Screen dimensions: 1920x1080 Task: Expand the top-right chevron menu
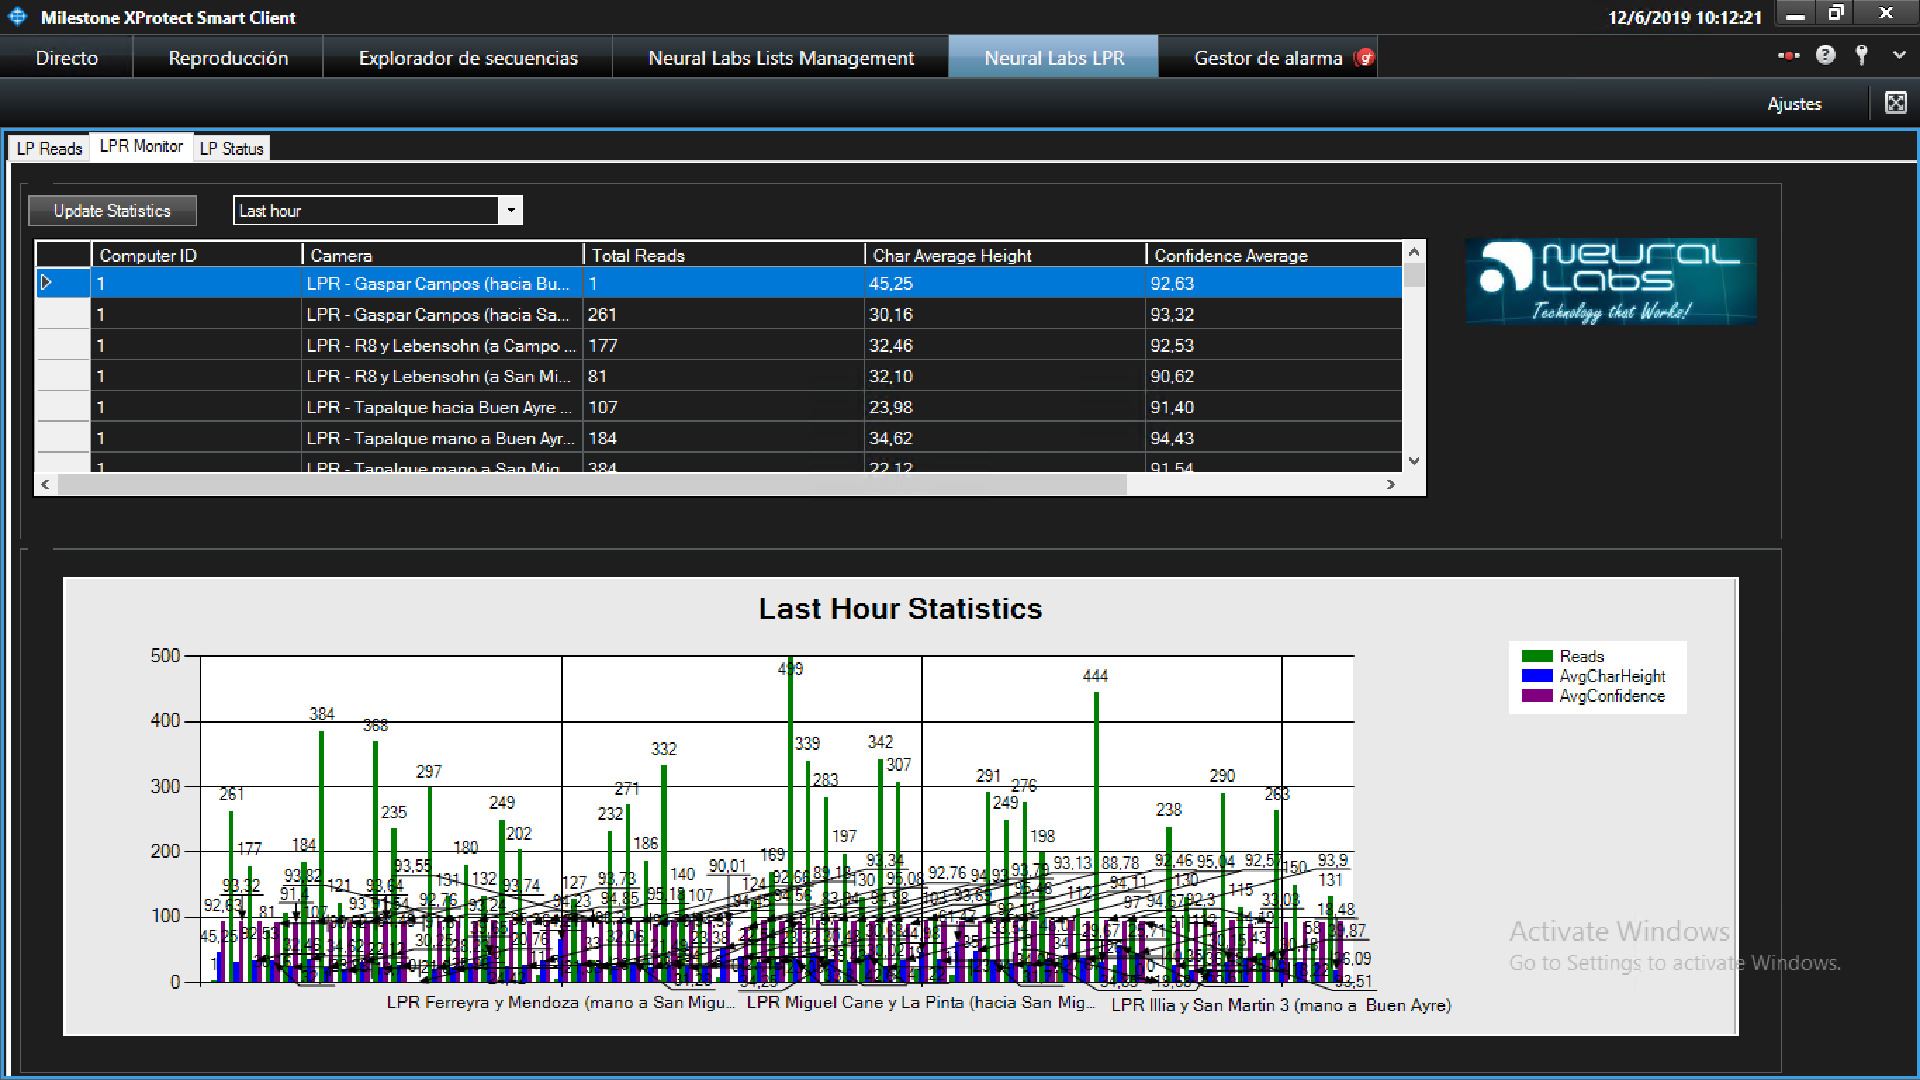[1899, 56]
